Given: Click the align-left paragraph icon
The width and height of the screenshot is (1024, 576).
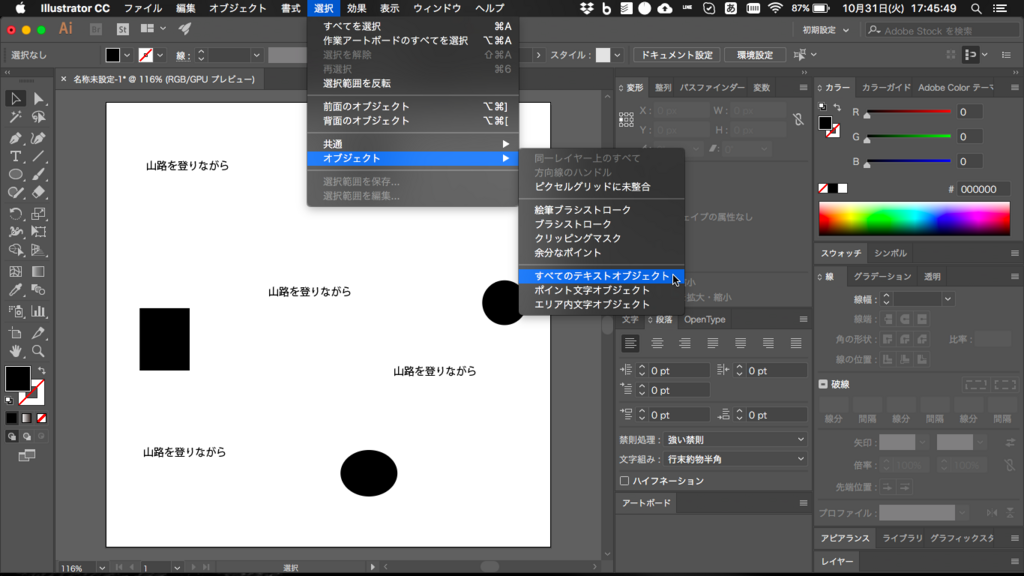Looking at the screenshot, I should click(x=630, y=343).
